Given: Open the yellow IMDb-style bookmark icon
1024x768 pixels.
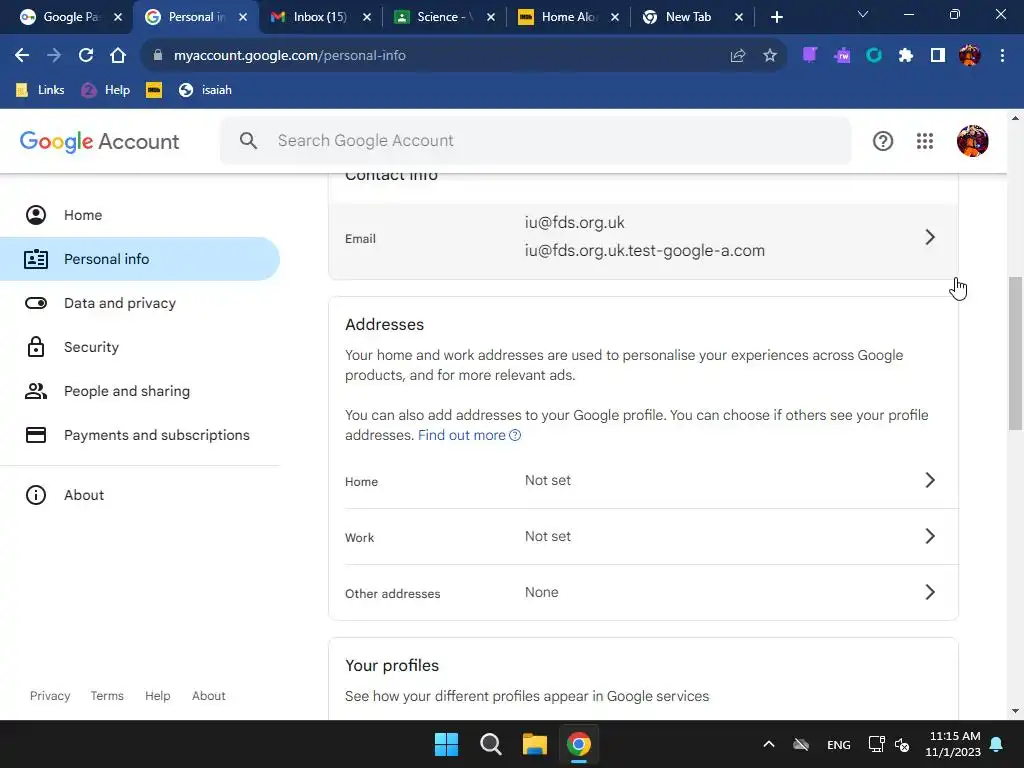Looking at the screenshot, I should pyautogui.click(x=154, y=90).
